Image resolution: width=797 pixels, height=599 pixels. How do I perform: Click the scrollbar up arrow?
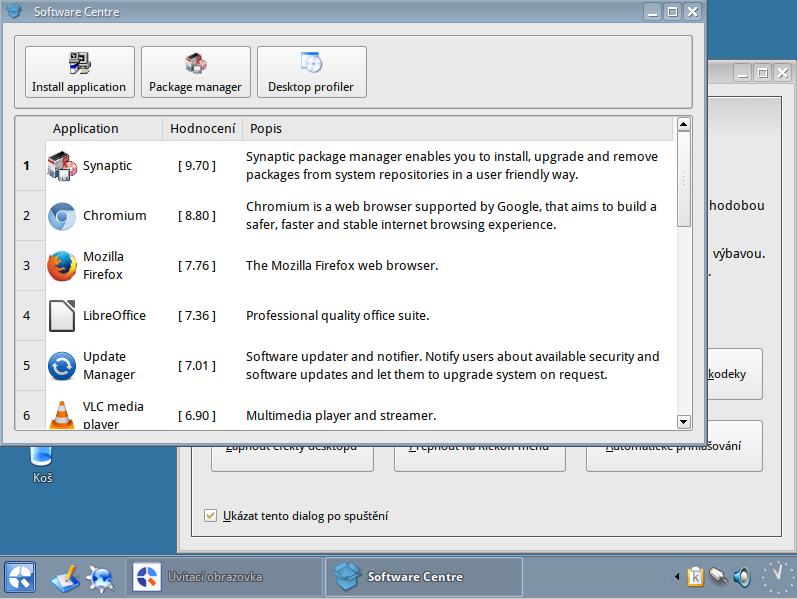[x=684, y=124]
